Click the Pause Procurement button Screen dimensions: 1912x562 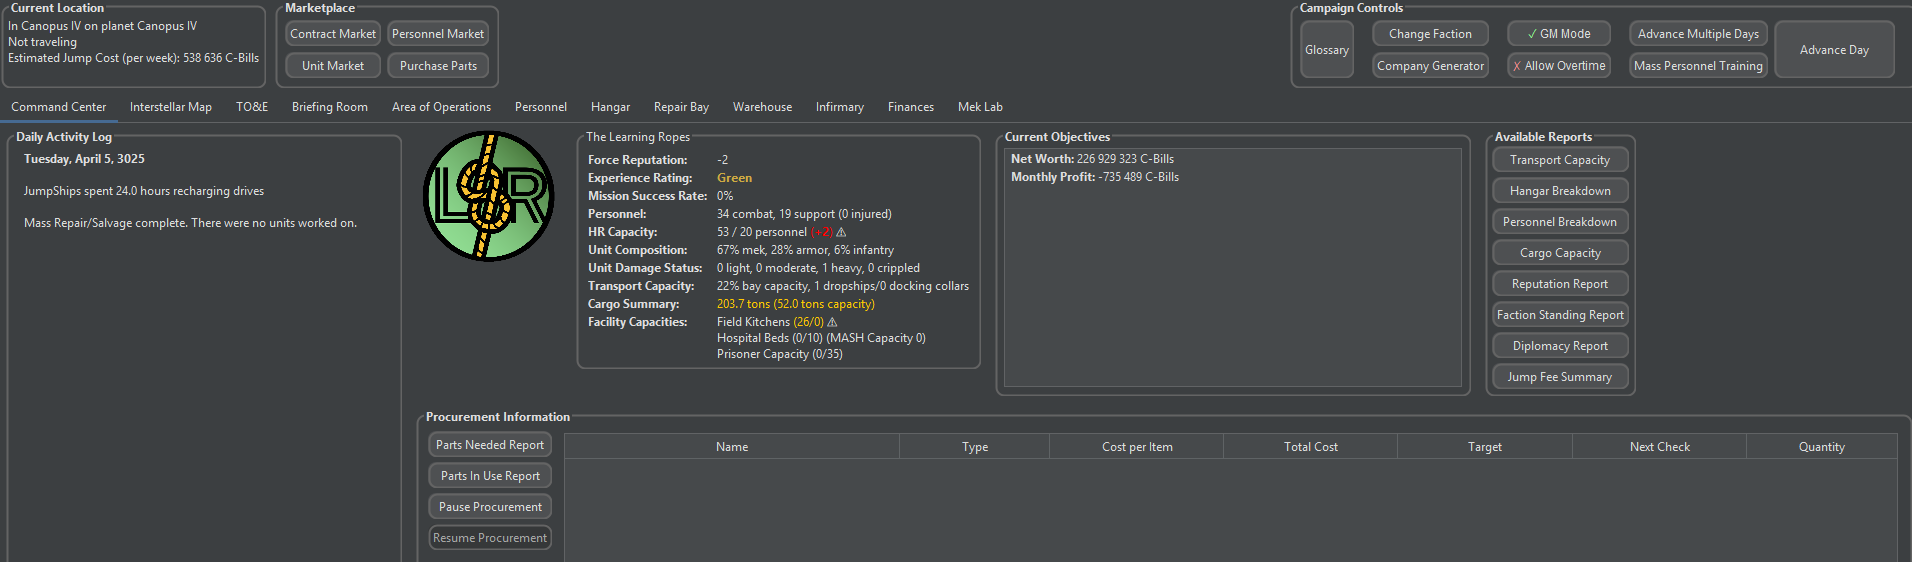click(x=490, y=507)
